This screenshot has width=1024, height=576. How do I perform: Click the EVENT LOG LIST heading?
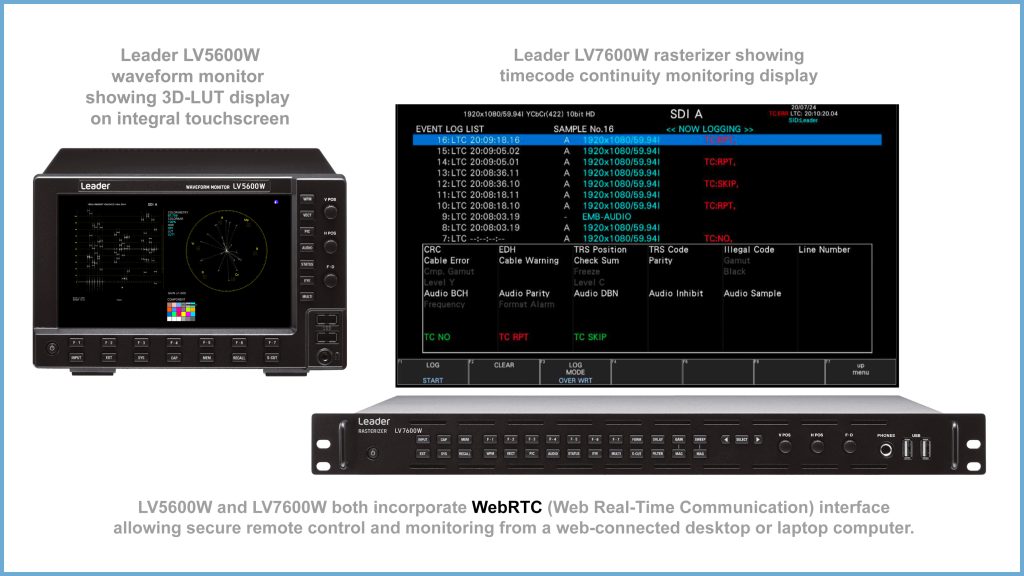pyautogui.click(x=450, y=129)
